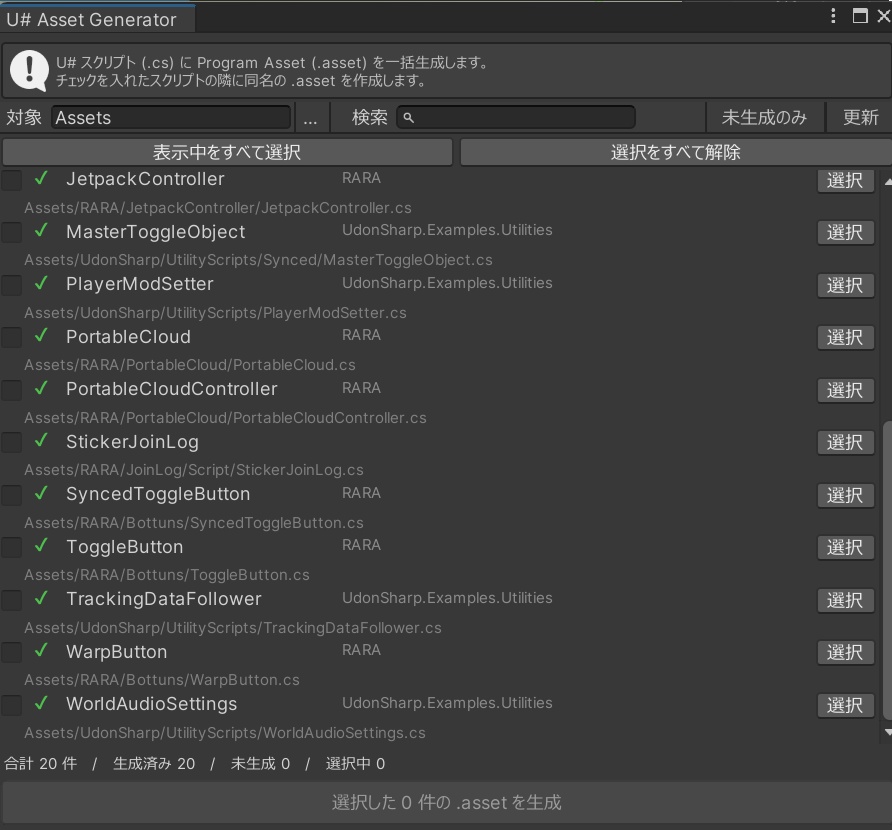Click the green check beside PortableCloud
The height and width of the screenshot is (830, 892).
coord(41,336)
